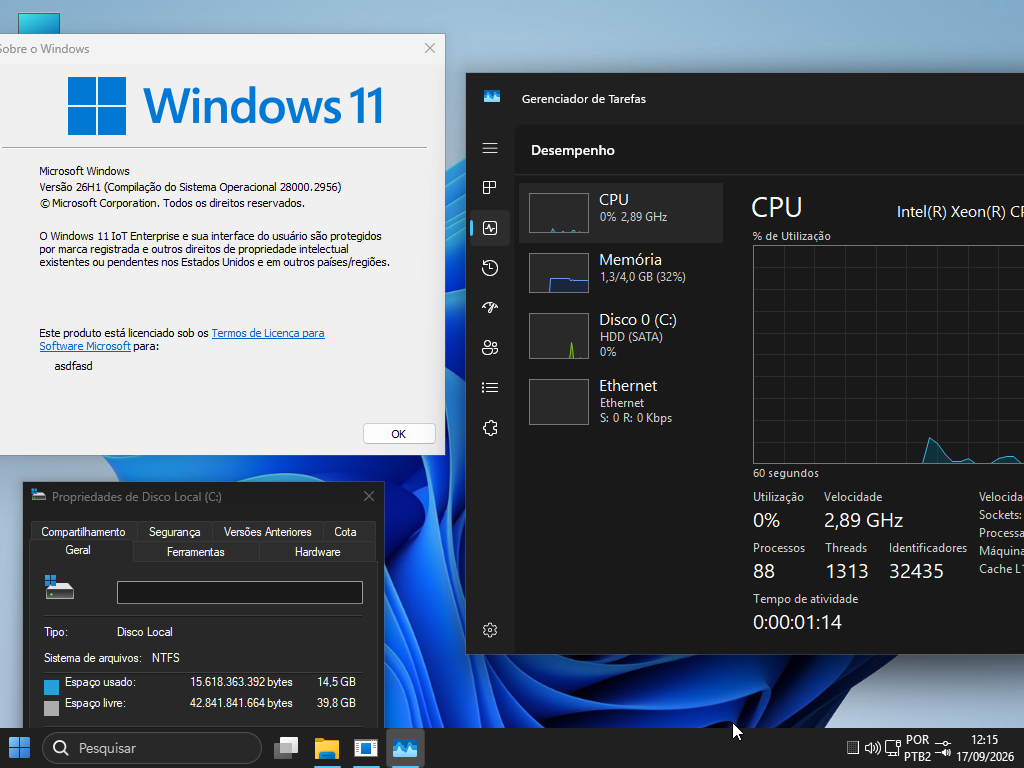
Task: Click blue used-space color swatch
Action: tap(51, 687)
